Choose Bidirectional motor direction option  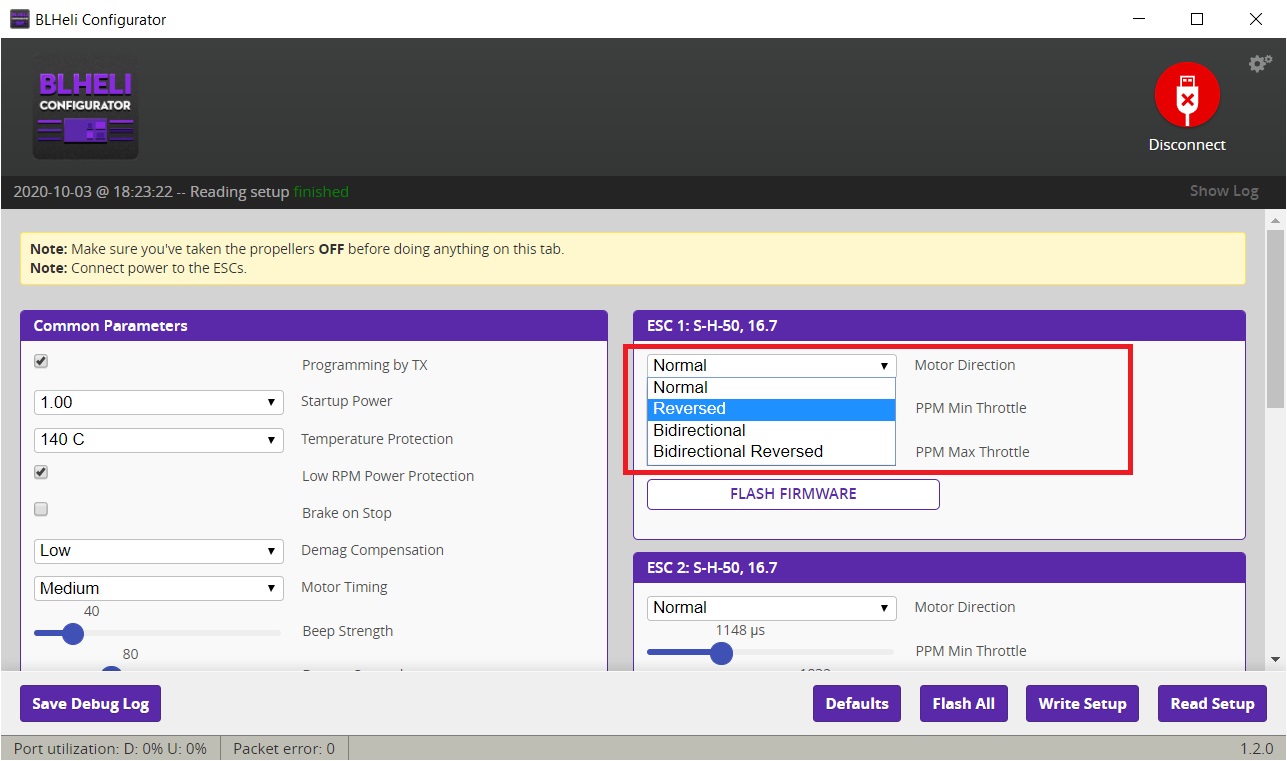771,431
